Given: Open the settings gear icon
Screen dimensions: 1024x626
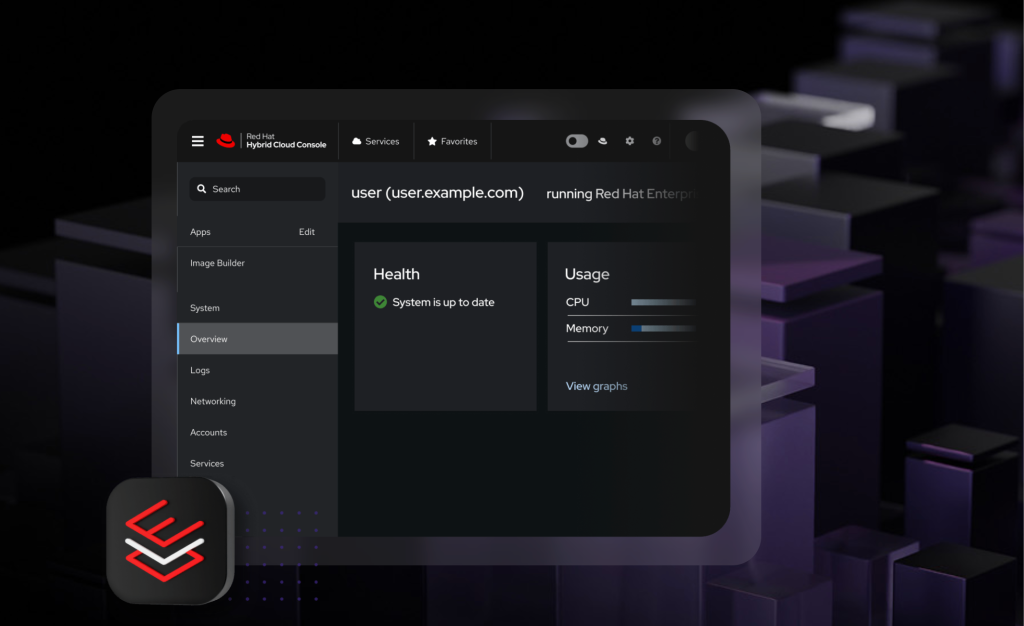Looking at the screenshot, I should click(x=630, y=141).
